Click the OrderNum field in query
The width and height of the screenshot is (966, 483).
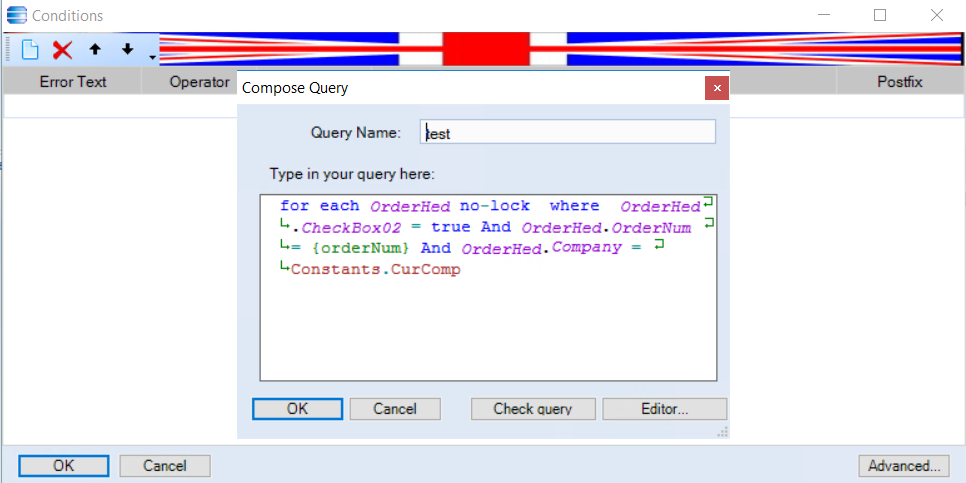pos(651,228)
